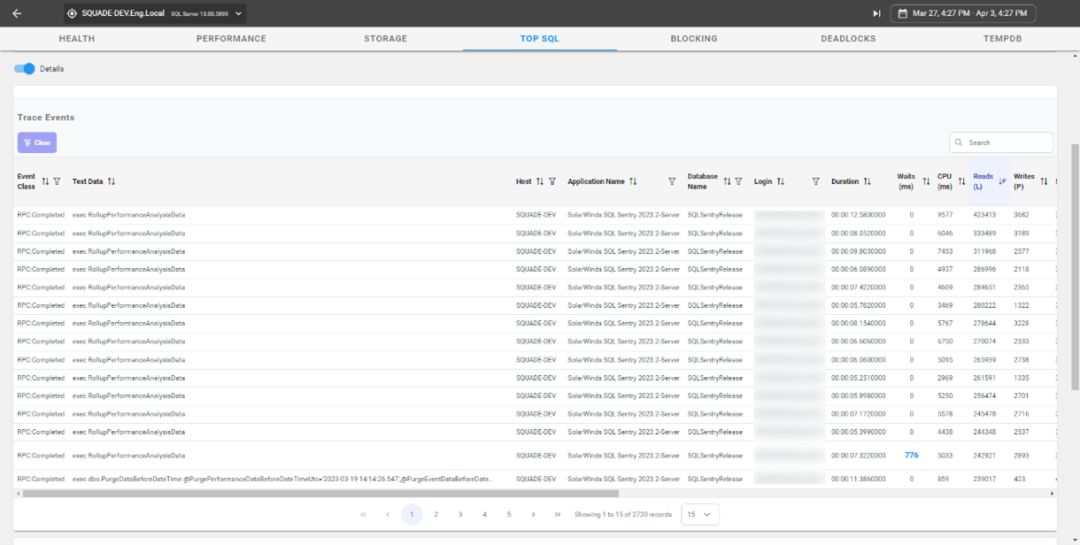Click the page vertical scrollbar
1080x545 pixels.
click(x=1075, y=267)
